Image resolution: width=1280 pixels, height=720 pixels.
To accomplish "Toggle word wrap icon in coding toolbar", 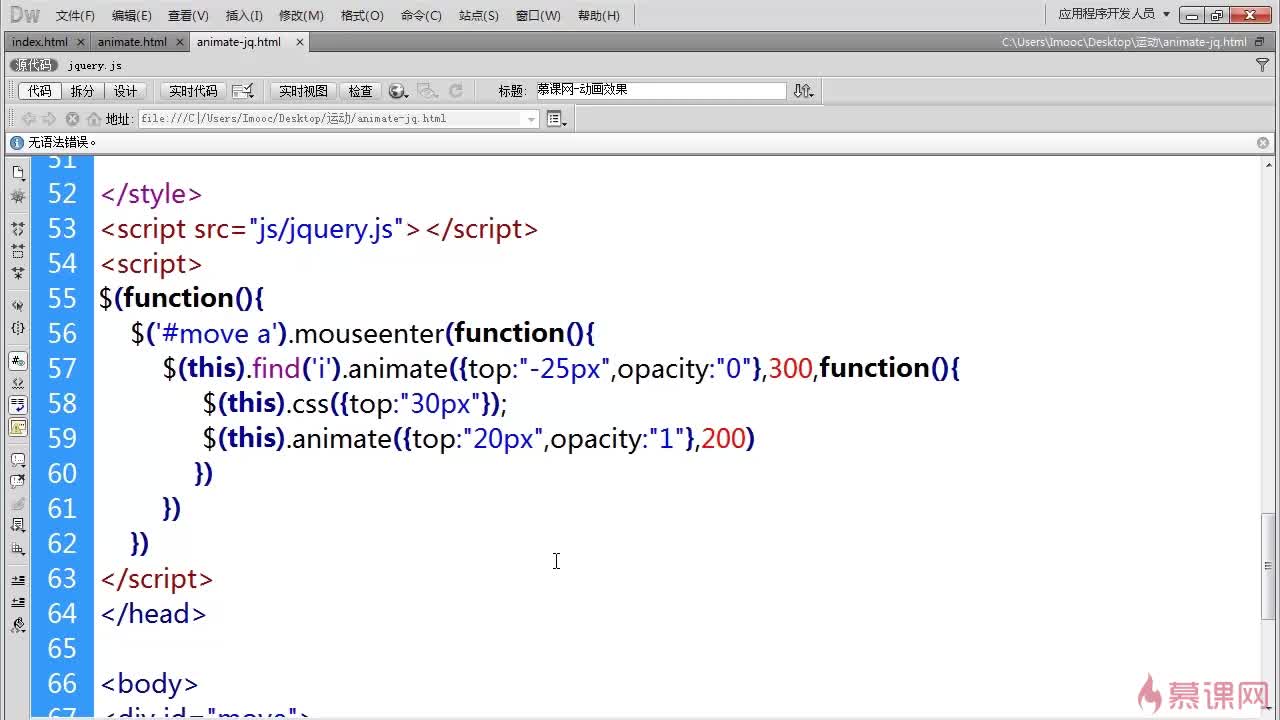I will pos(18,404).
